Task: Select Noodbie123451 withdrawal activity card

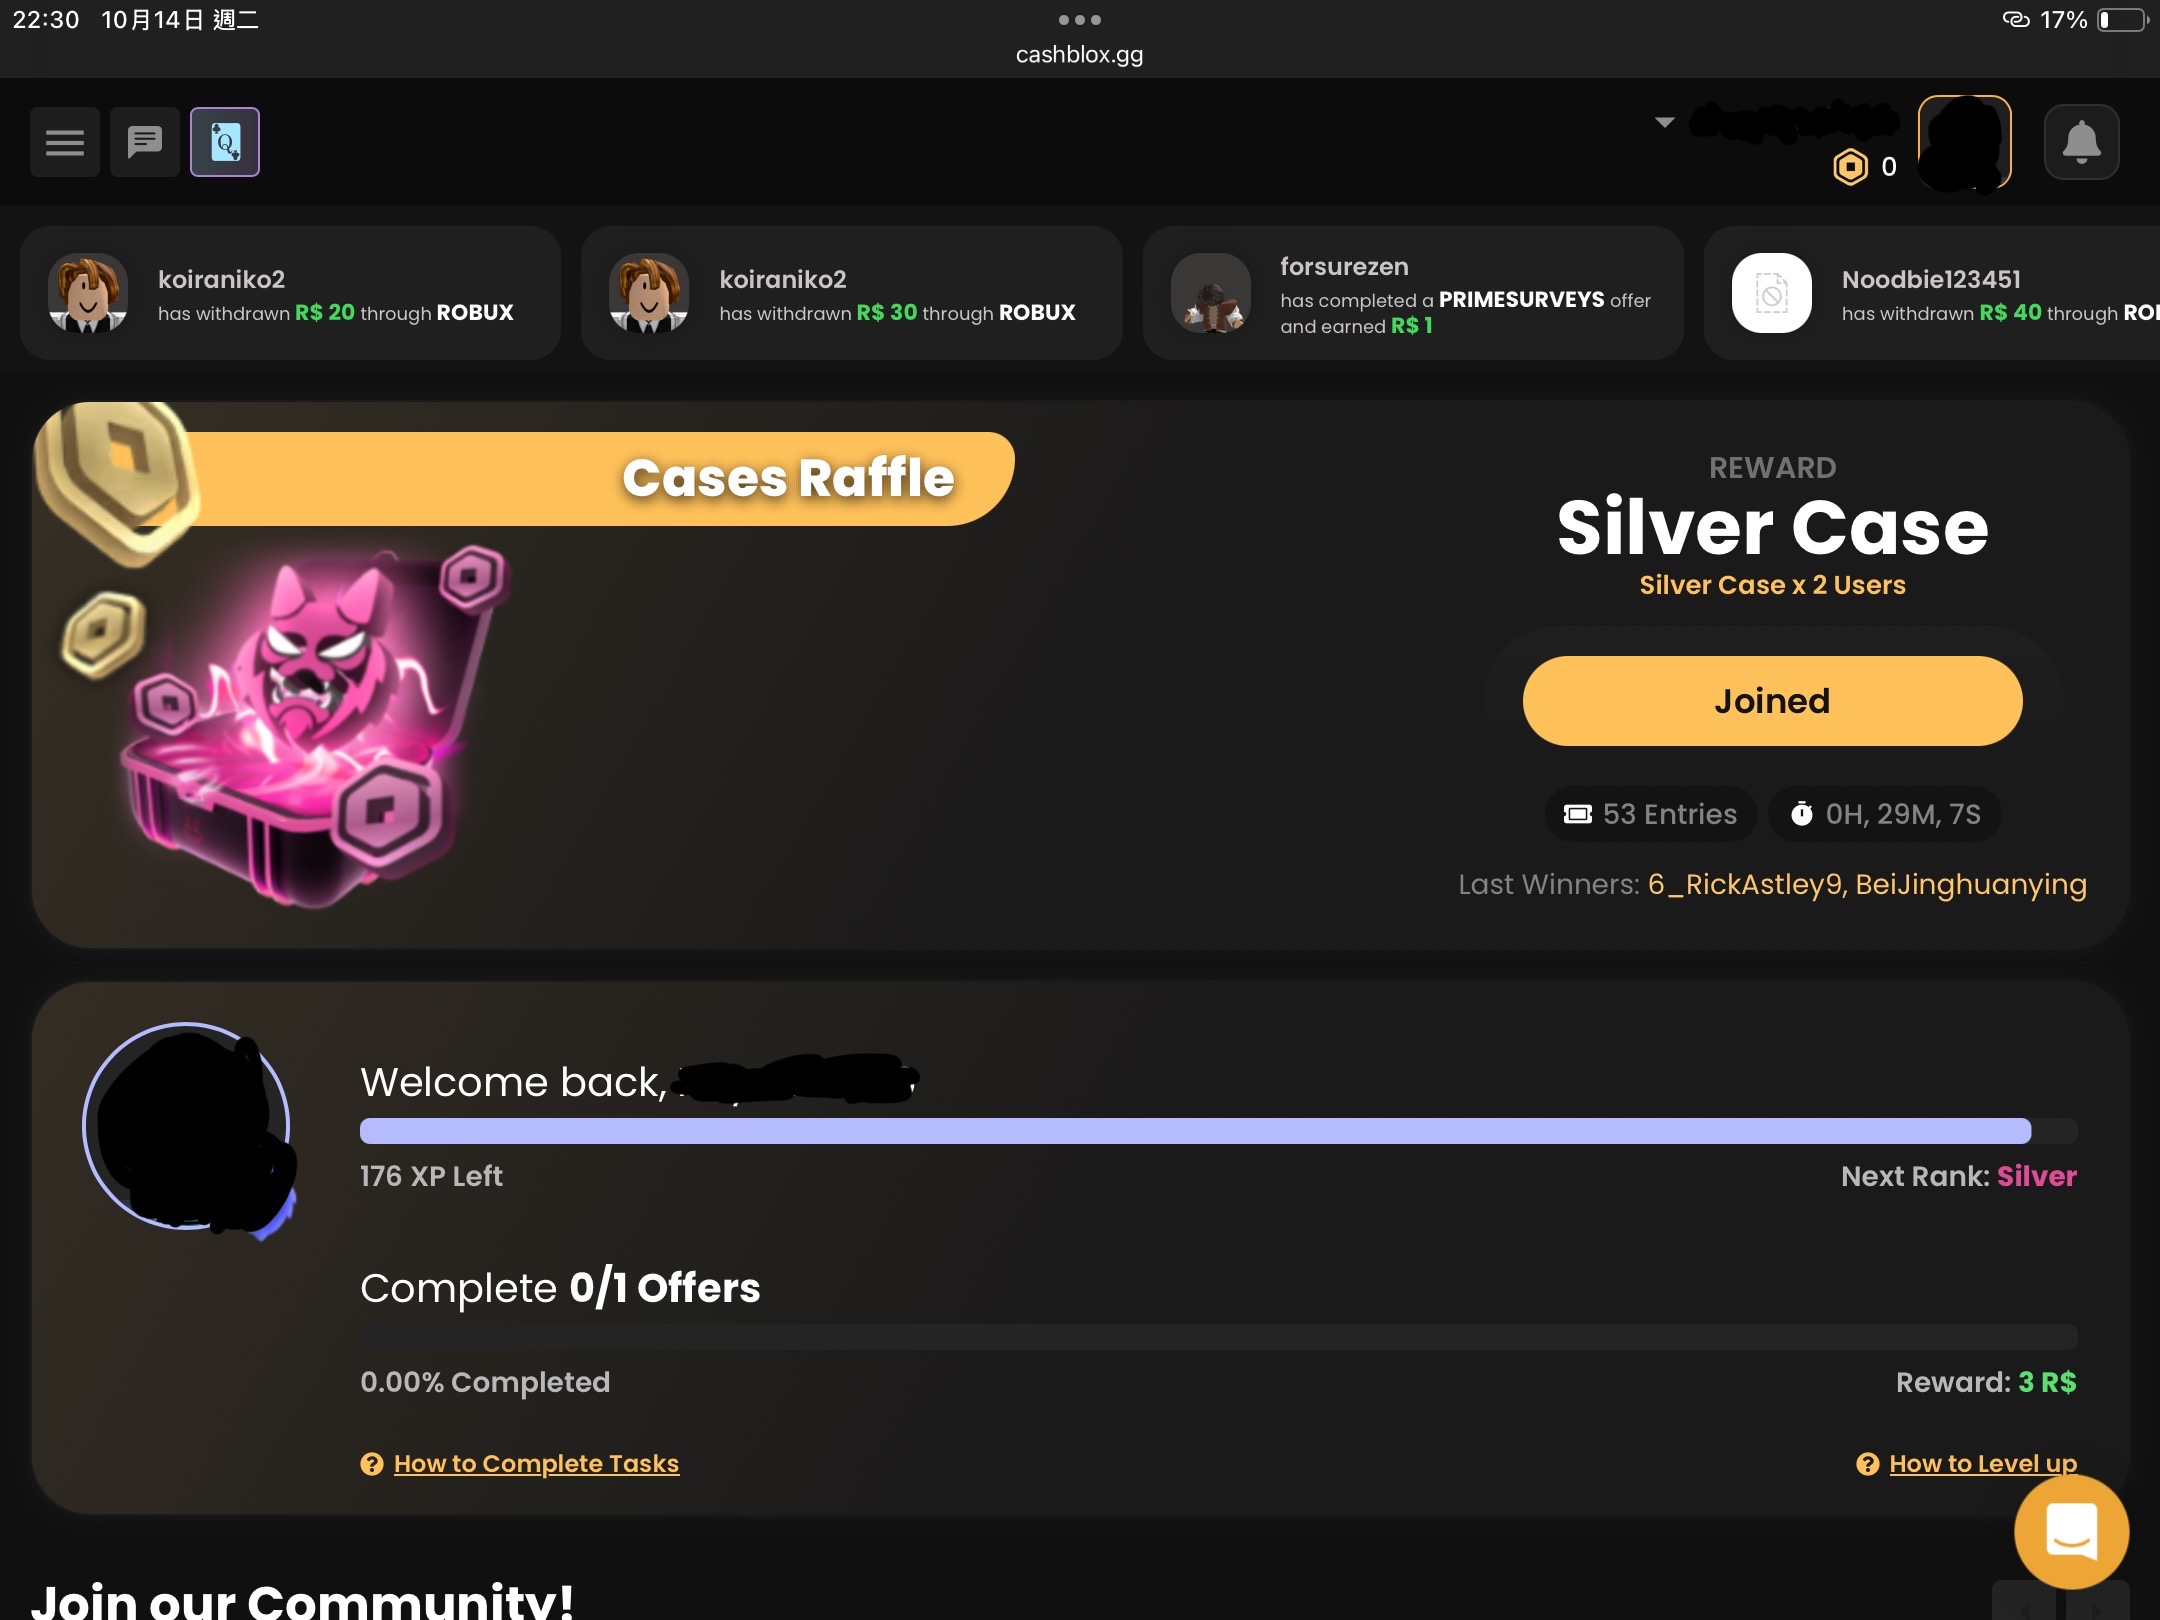Action: 1932,293
